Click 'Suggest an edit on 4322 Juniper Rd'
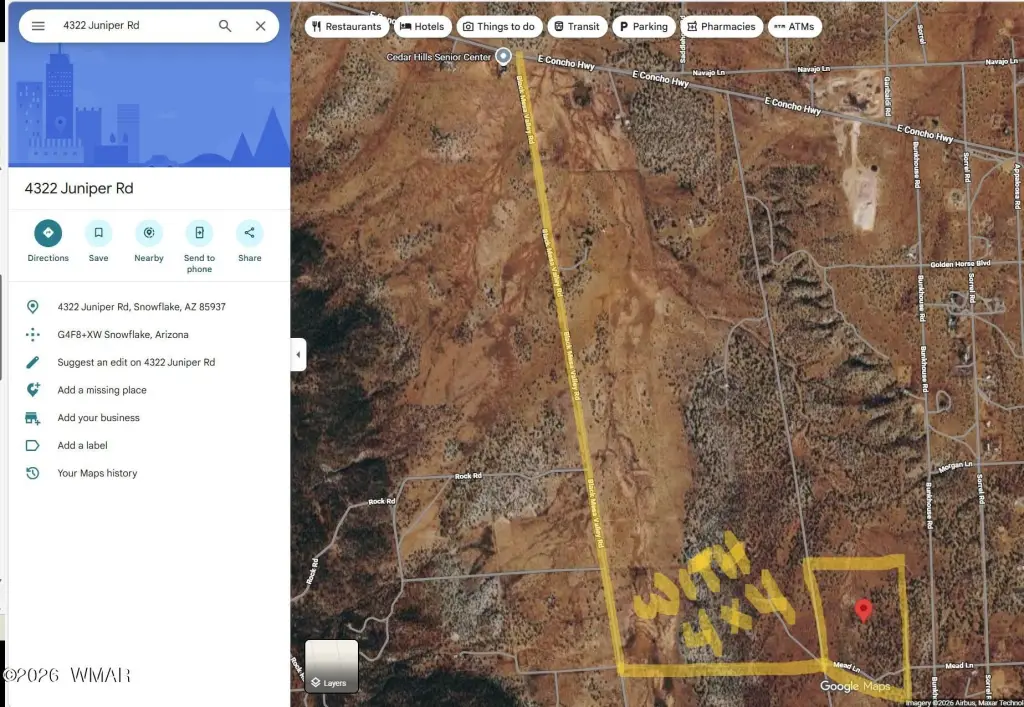 click(136, 362)
